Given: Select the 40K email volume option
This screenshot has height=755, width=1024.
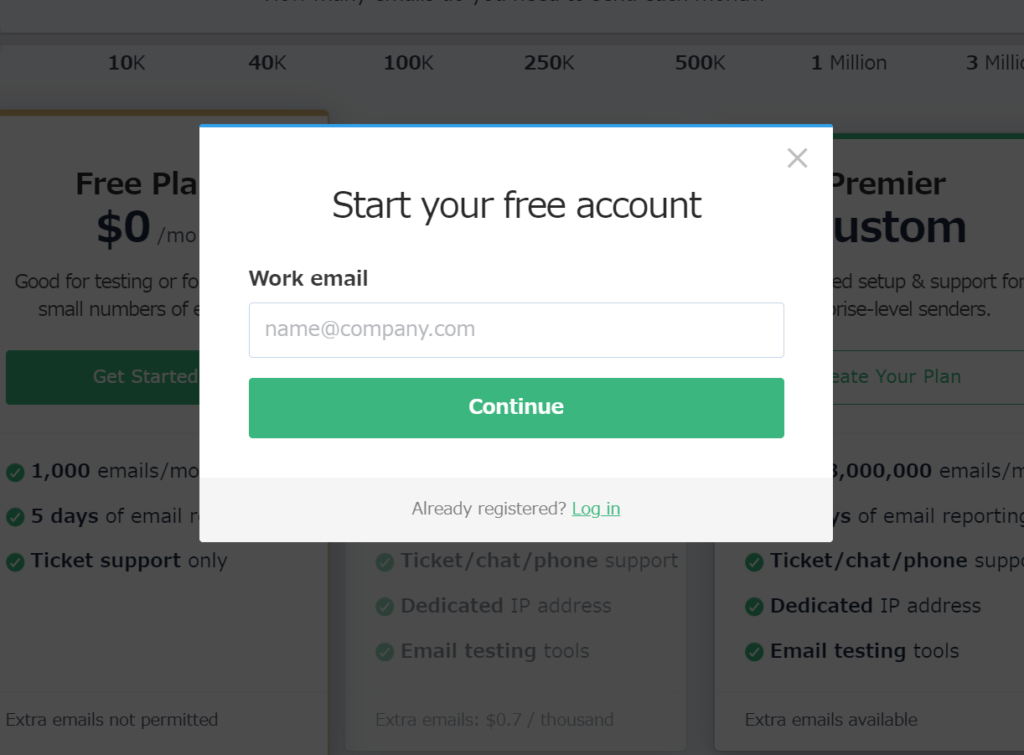Looking at the screenshot, I should pyautogui.click(x=267, y=63).
